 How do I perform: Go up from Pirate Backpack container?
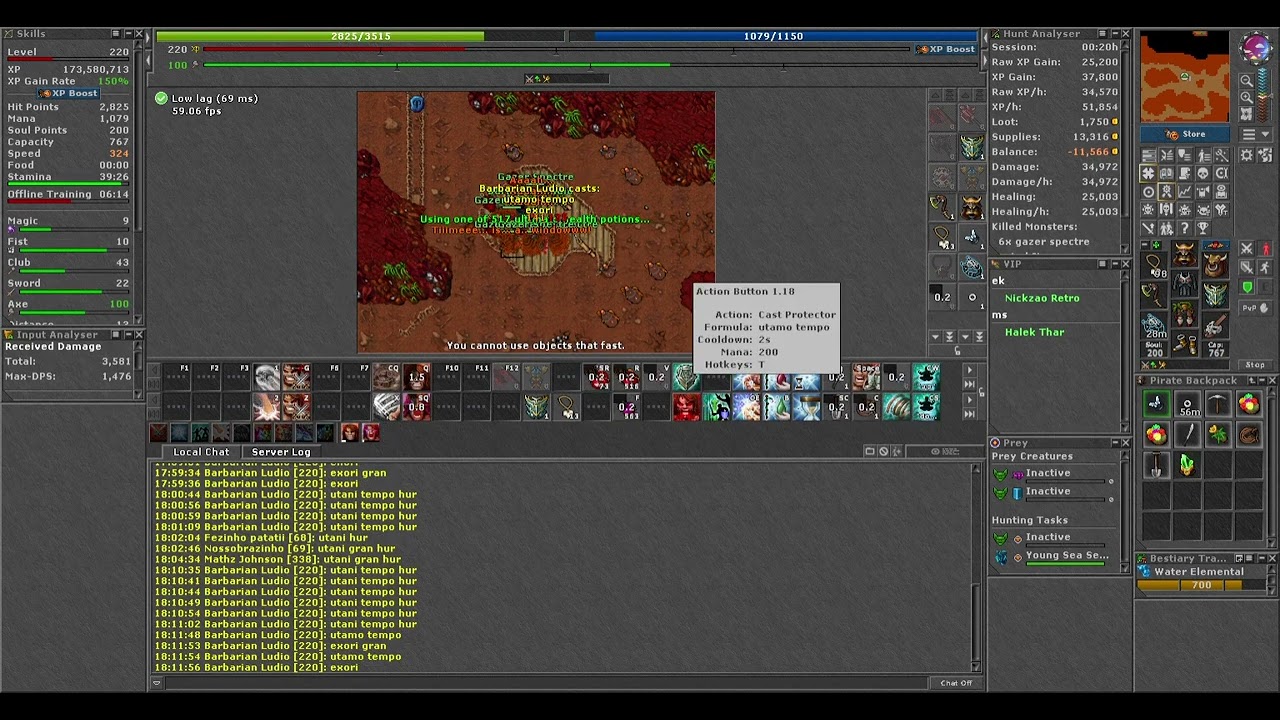(x=1252, y=380)
